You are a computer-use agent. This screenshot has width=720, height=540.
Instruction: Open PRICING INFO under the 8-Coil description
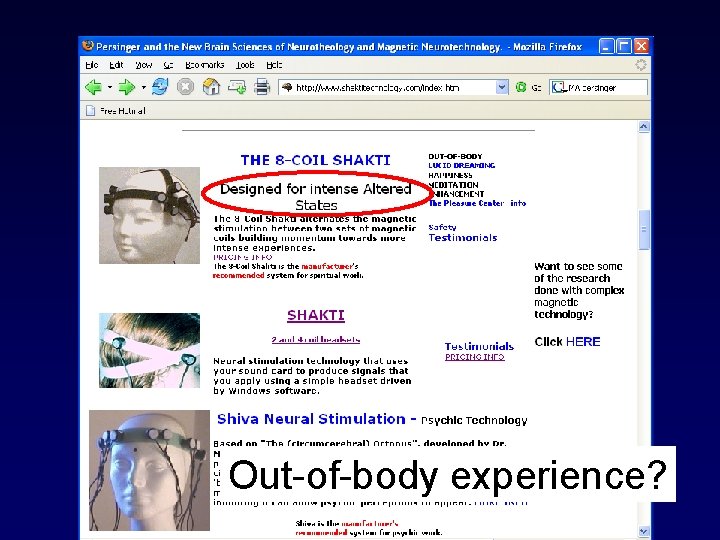(x=242, y=257)
